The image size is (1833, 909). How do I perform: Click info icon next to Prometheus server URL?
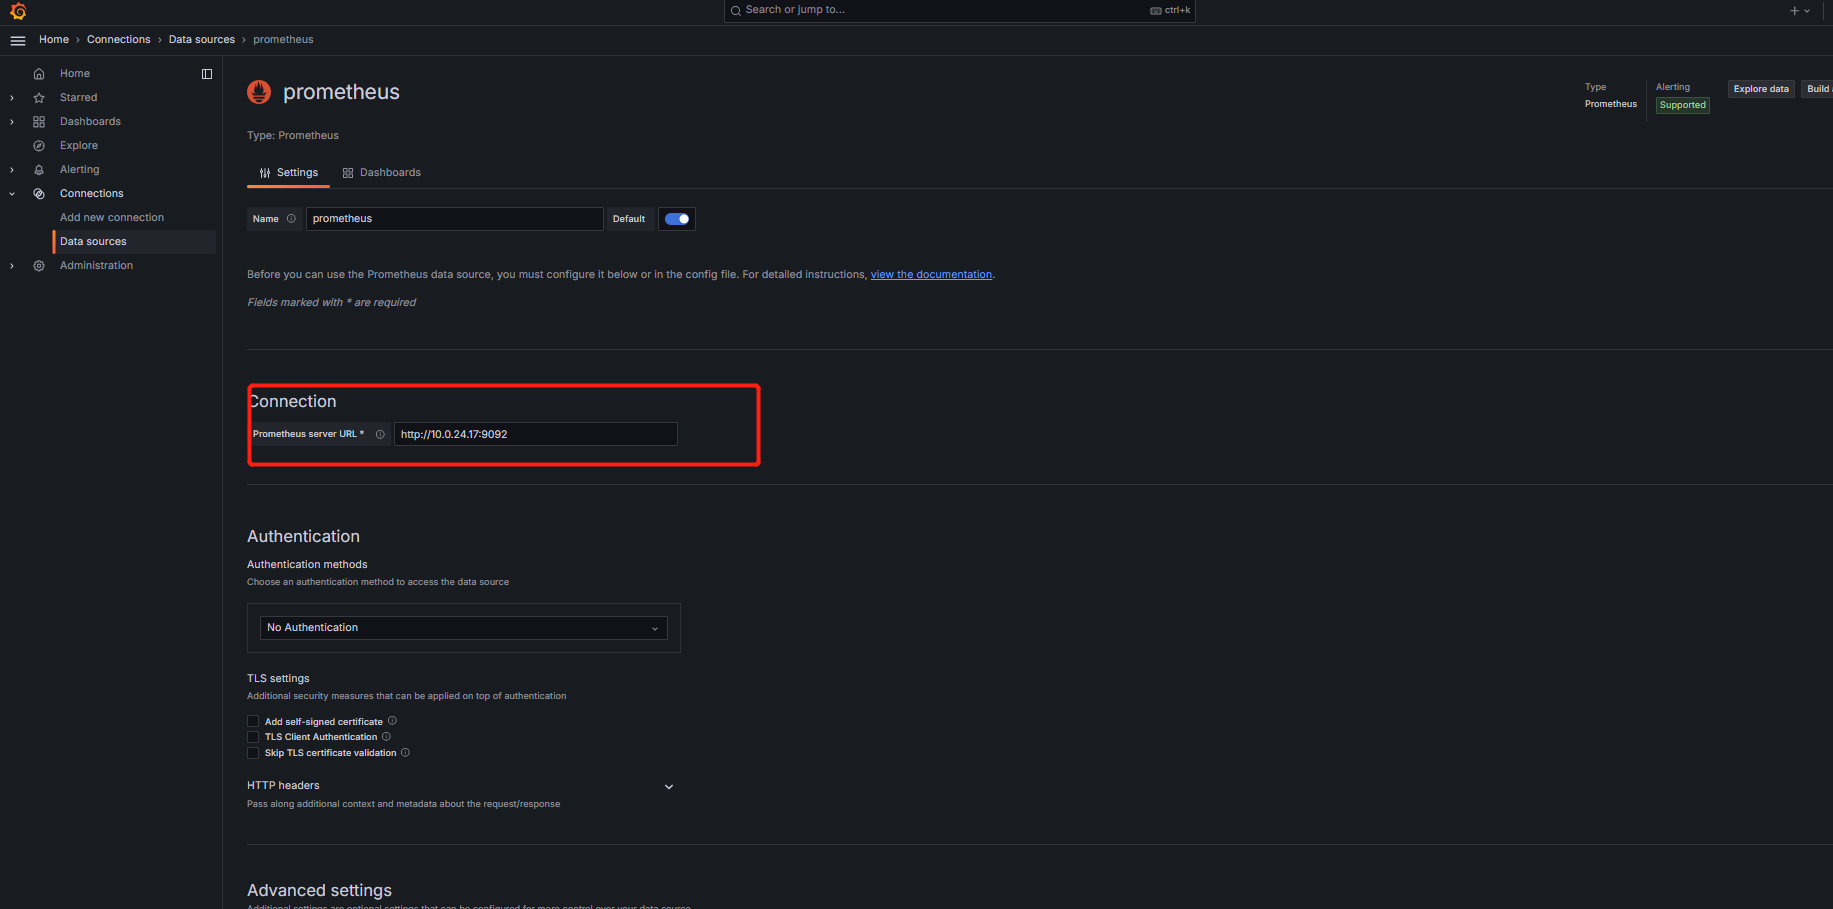(x=380, y=434)
